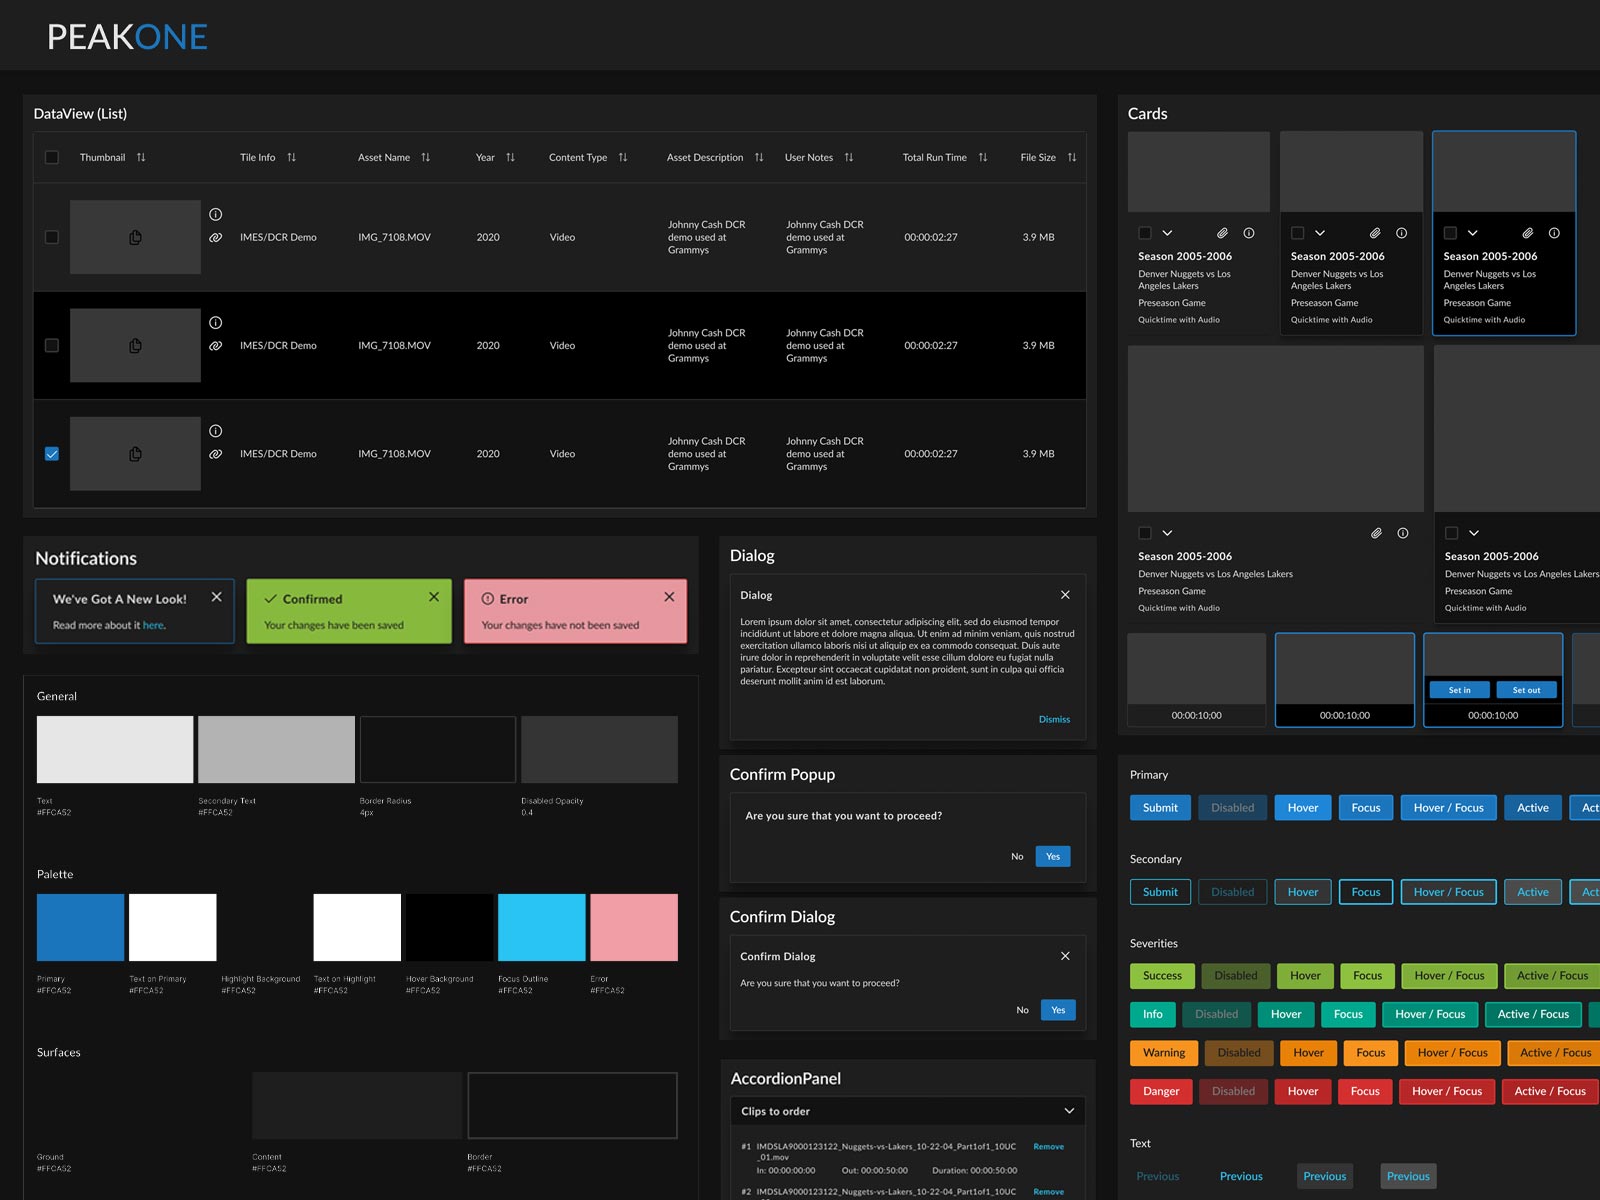Viewport: 1600px width, 1200px height.
Task: Close the Confirmed notification
Action: point(434,597)
